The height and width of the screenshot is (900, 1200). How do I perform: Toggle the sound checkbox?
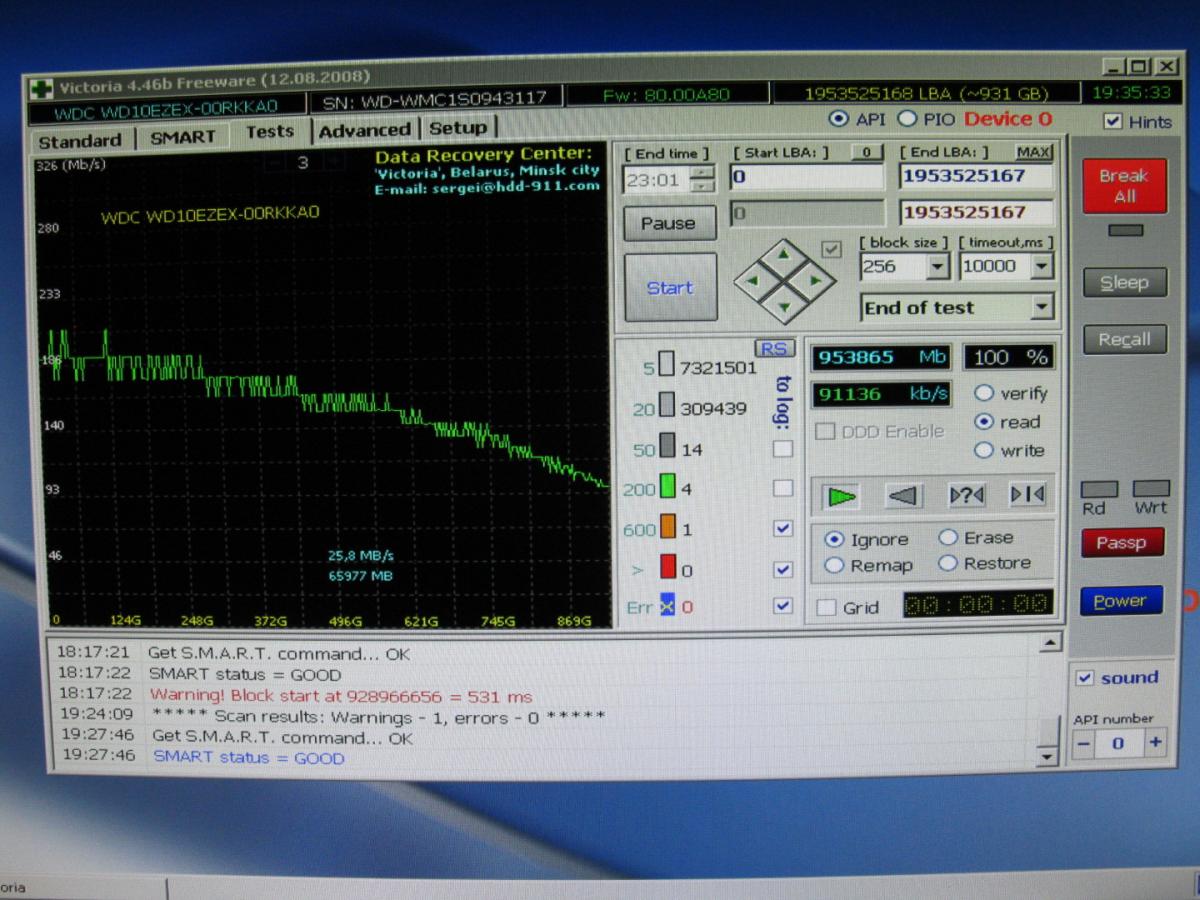pyautogui.click(x=1085, y=678)
